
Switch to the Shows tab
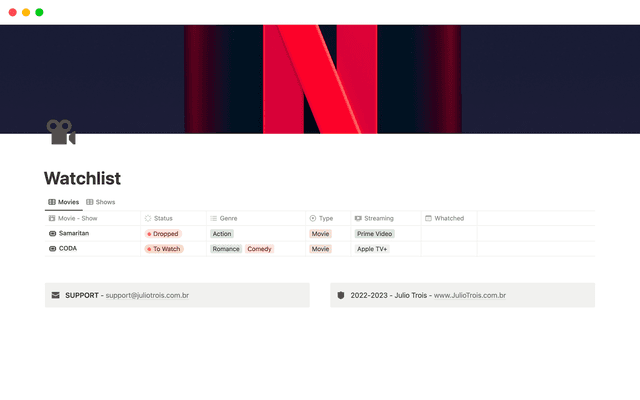(x=100, y=202)
